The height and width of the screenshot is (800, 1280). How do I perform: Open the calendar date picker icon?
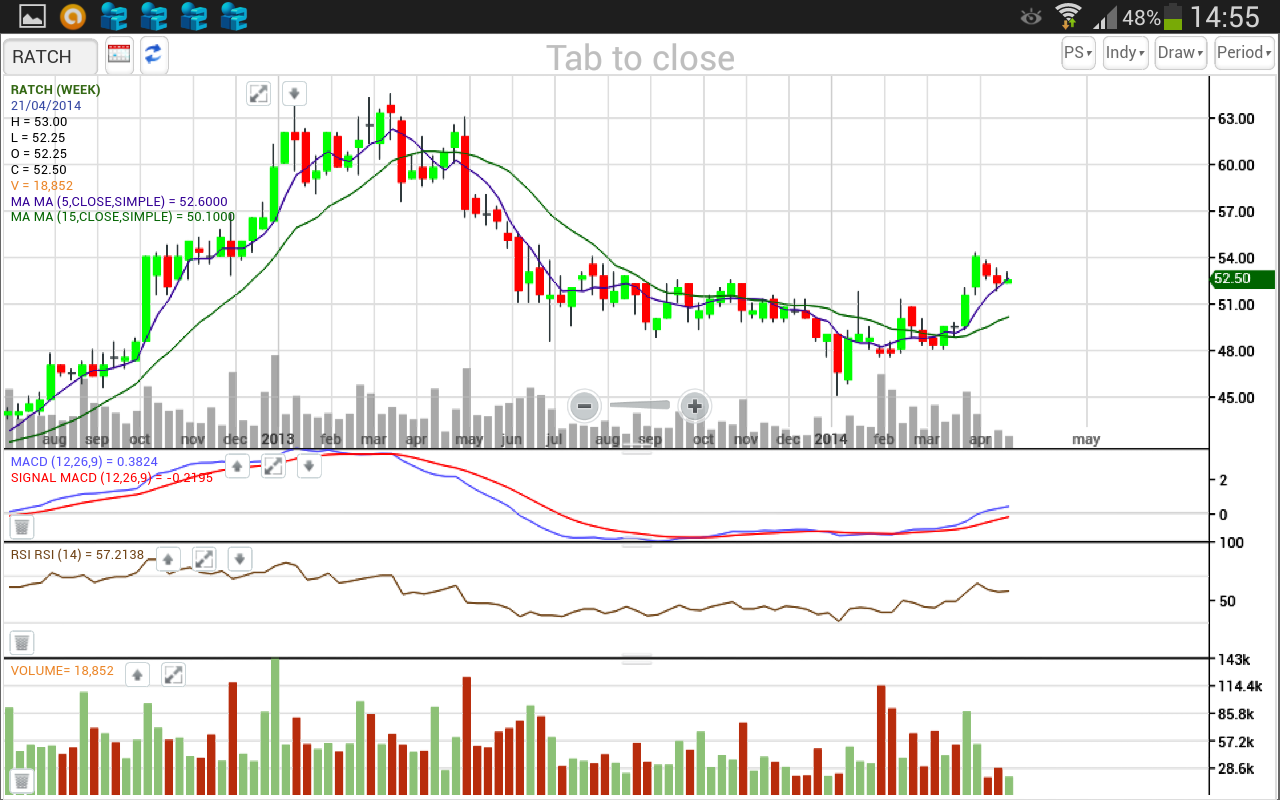coord(119,55)
